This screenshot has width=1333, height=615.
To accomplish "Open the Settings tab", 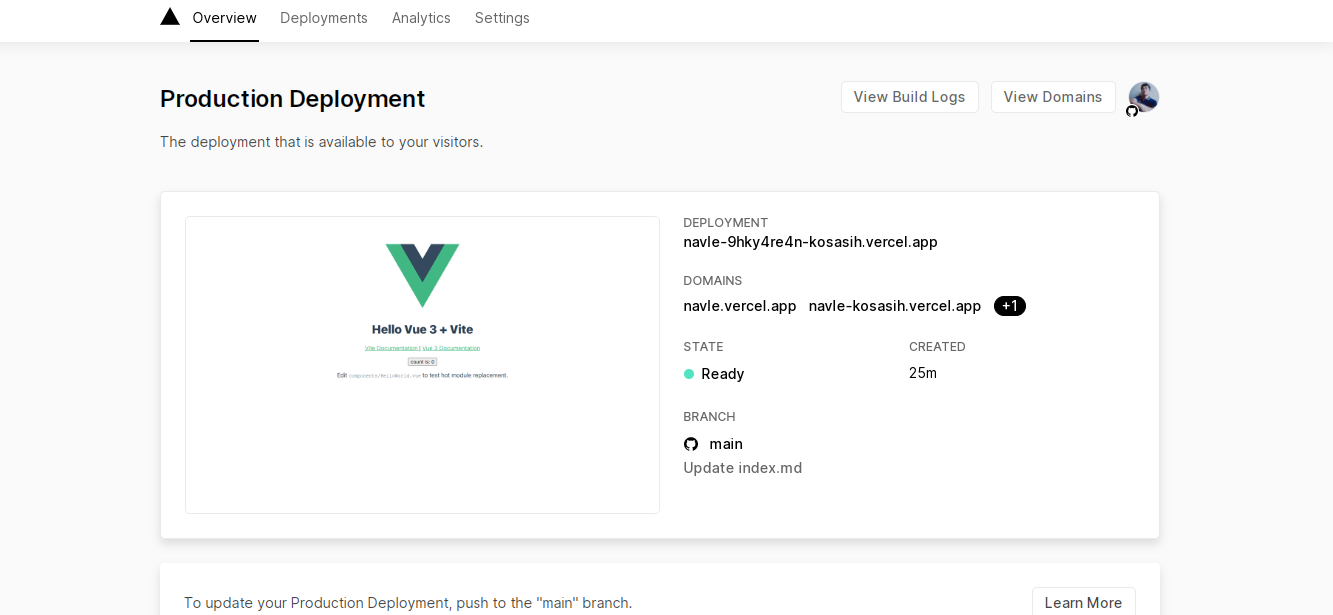I will point(502,18).
